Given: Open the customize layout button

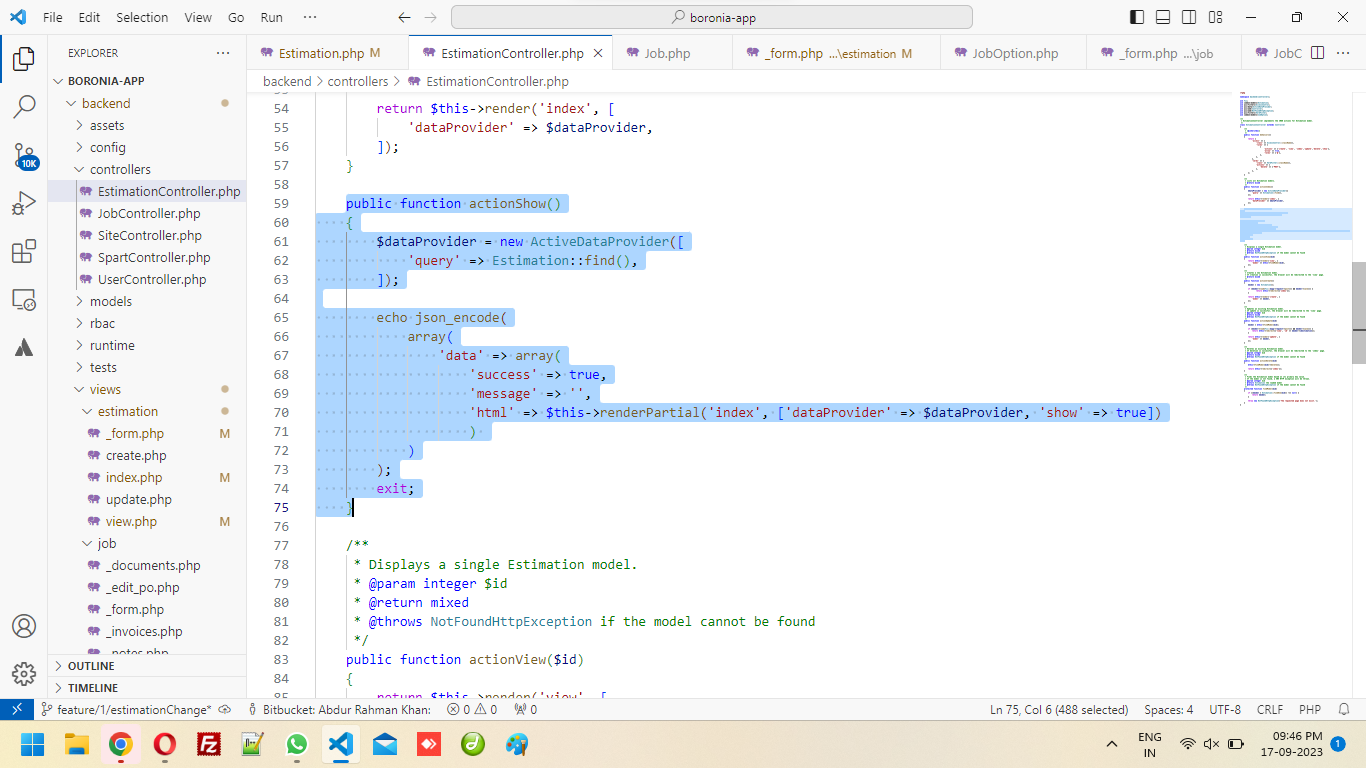Looking at the screenshot, I should point(1215,17).
